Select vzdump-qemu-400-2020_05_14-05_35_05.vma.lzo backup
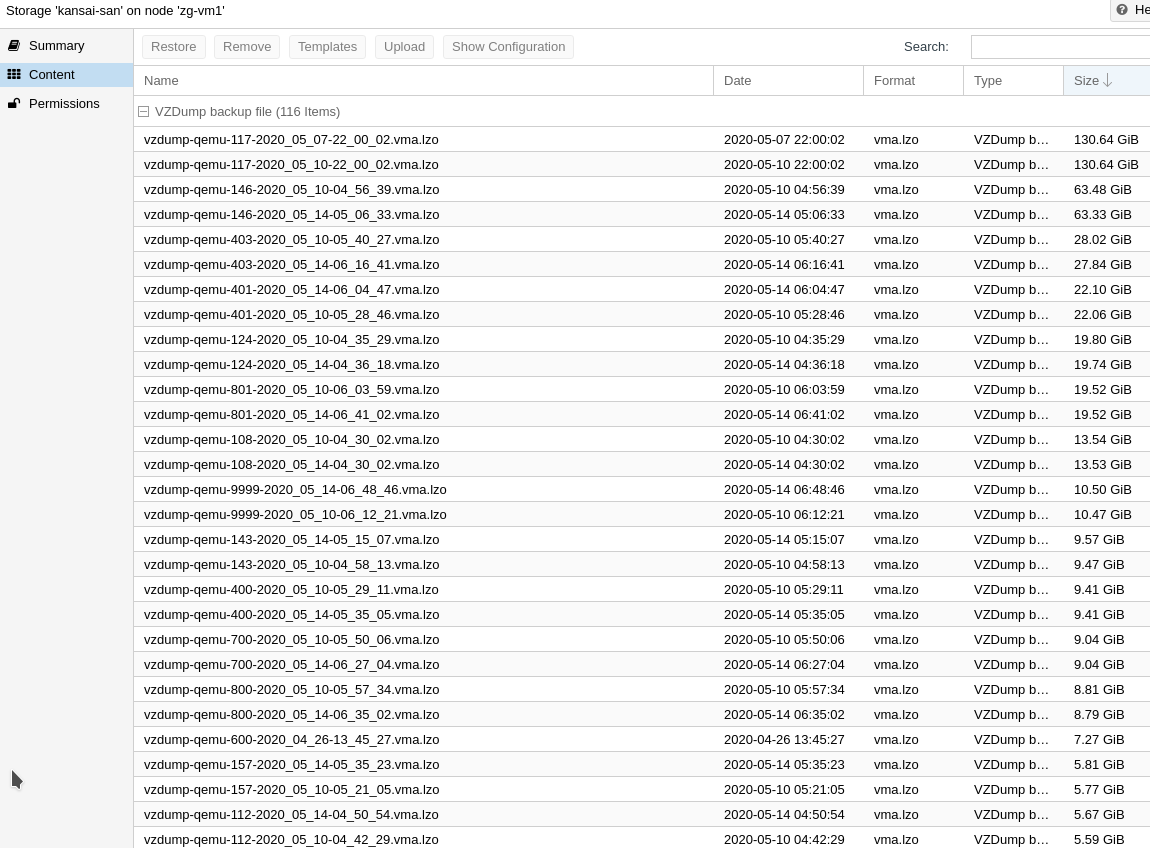This screenshot has height=848, width=1150. point(642,614)
